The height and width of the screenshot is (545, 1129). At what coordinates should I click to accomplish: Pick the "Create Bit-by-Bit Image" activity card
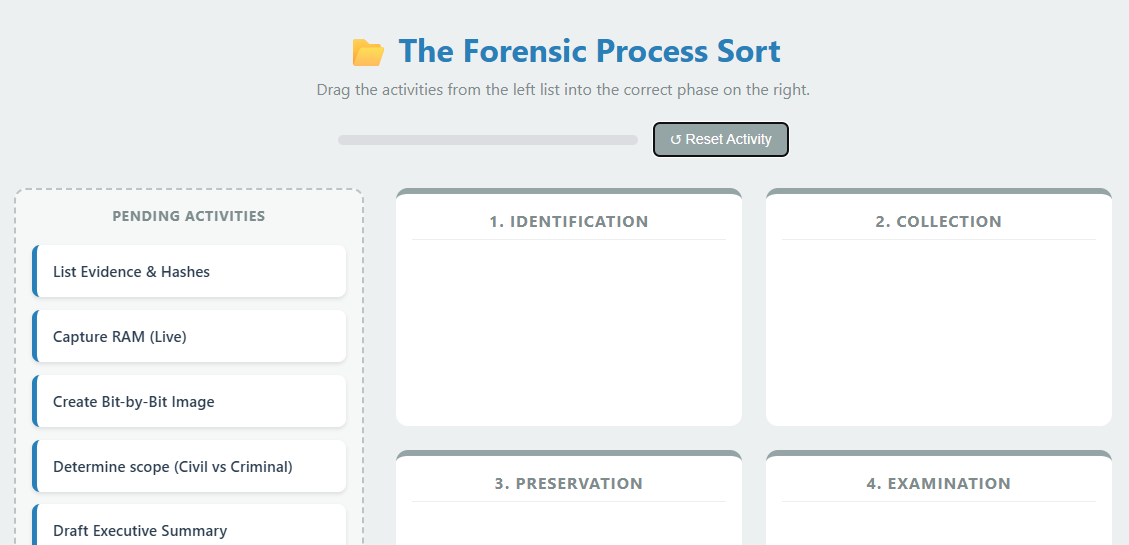pos(189,402)
